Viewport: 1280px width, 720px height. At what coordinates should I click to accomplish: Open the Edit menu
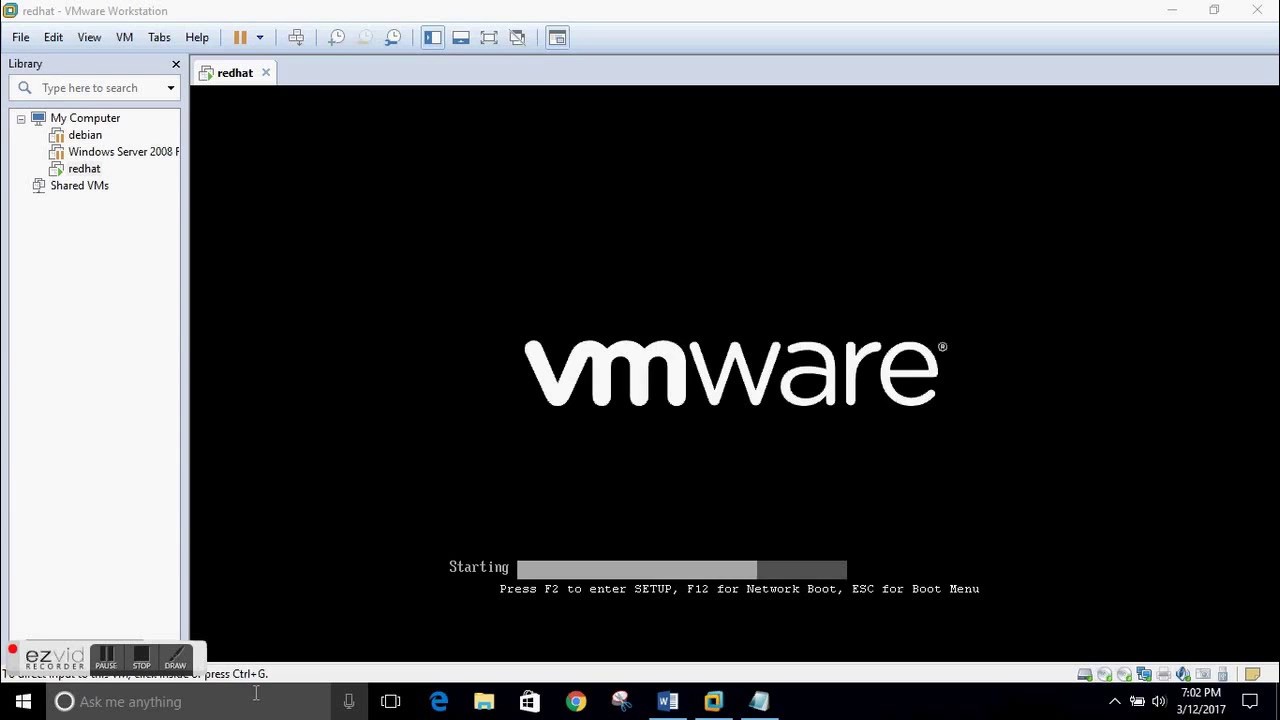(53, 37)
